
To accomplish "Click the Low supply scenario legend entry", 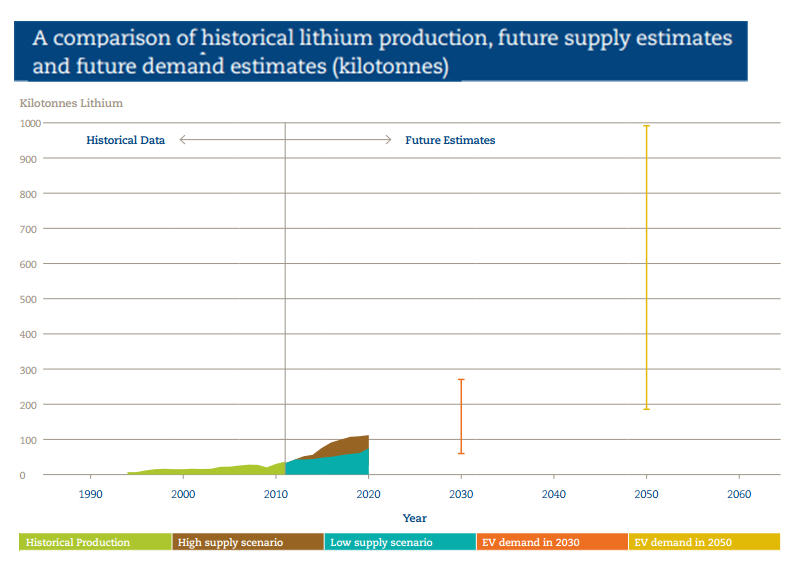I will [x=399, y=542].
